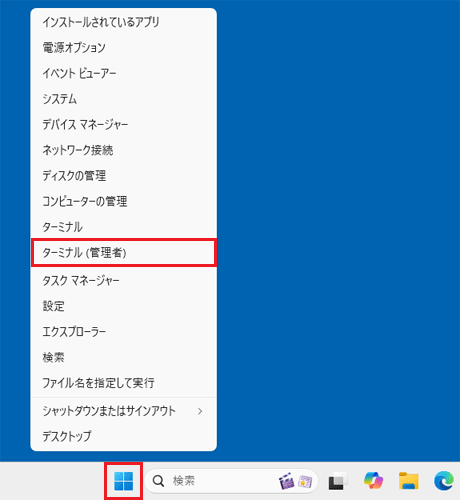
Task: Choose 電源オプション from the menu
Action: (x=124, y=48)
